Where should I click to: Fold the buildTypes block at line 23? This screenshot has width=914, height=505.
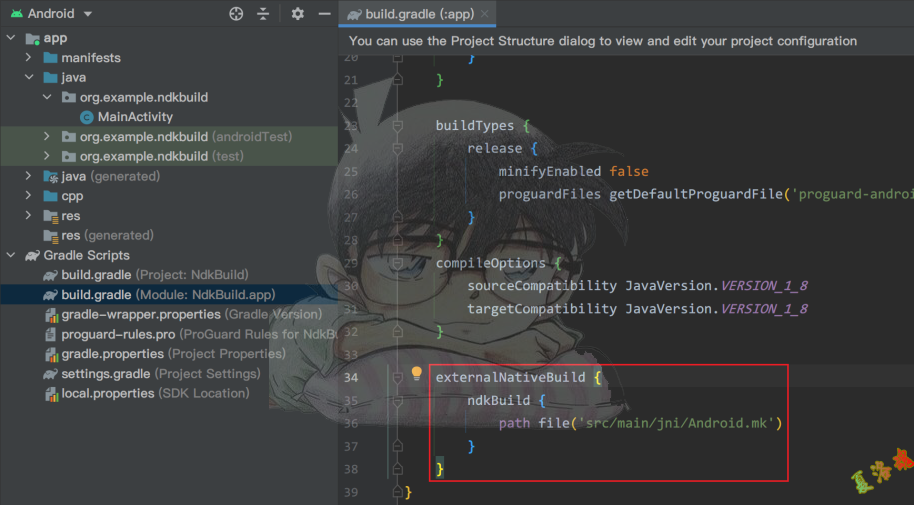coord(398,126)
